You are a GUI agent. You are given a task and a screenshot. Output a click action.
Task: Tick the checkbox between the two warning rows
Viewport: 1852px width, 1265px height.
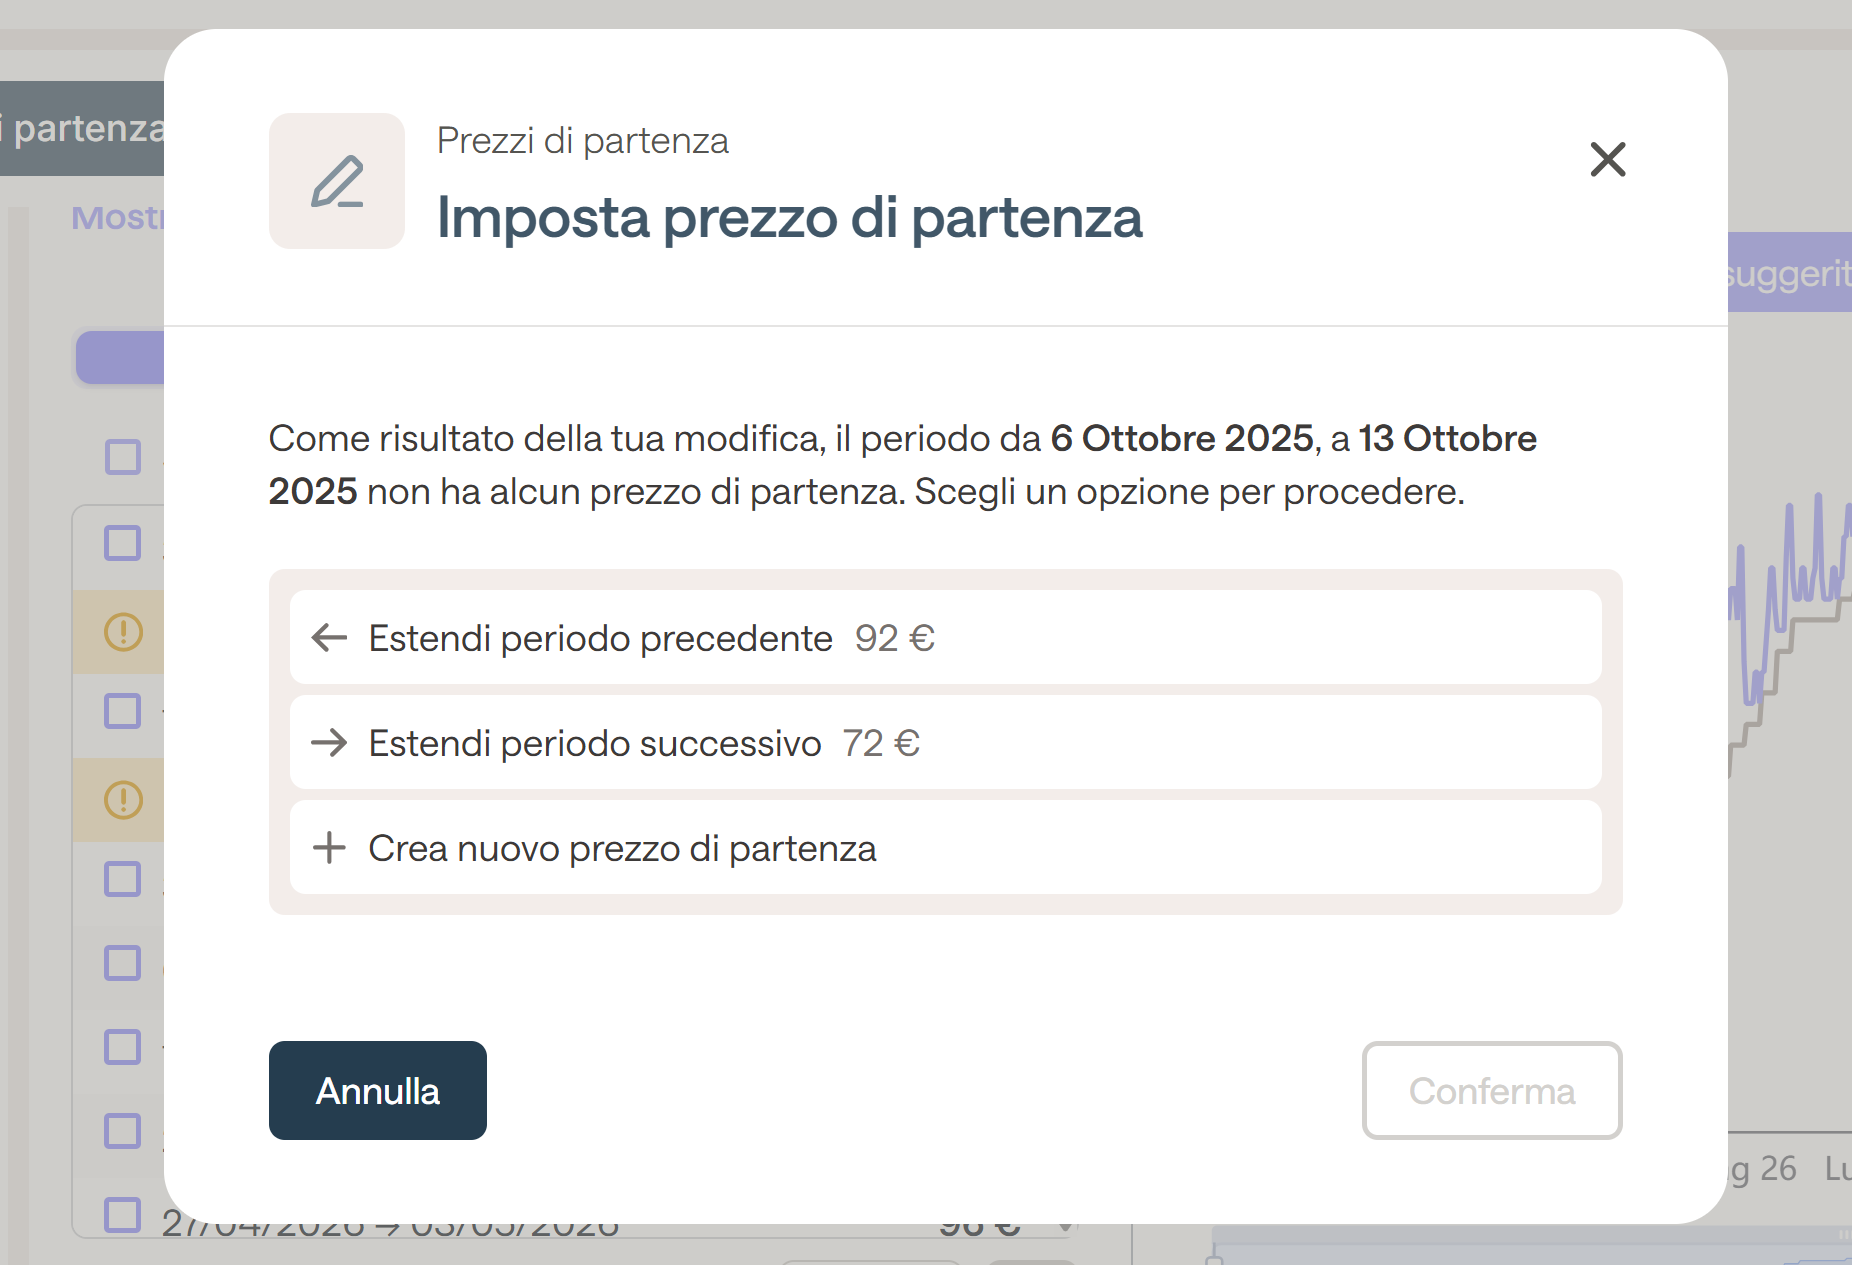click(x=123, y=711)
